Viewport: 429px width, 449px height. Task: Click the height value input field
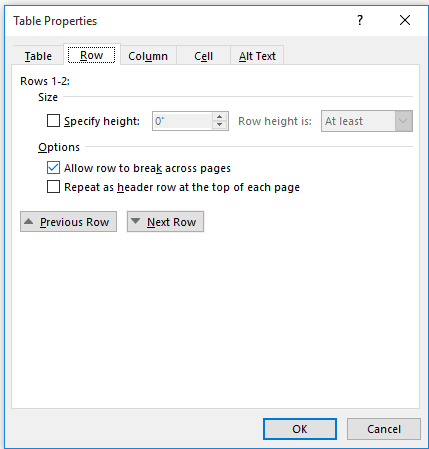tap(182, 121)
